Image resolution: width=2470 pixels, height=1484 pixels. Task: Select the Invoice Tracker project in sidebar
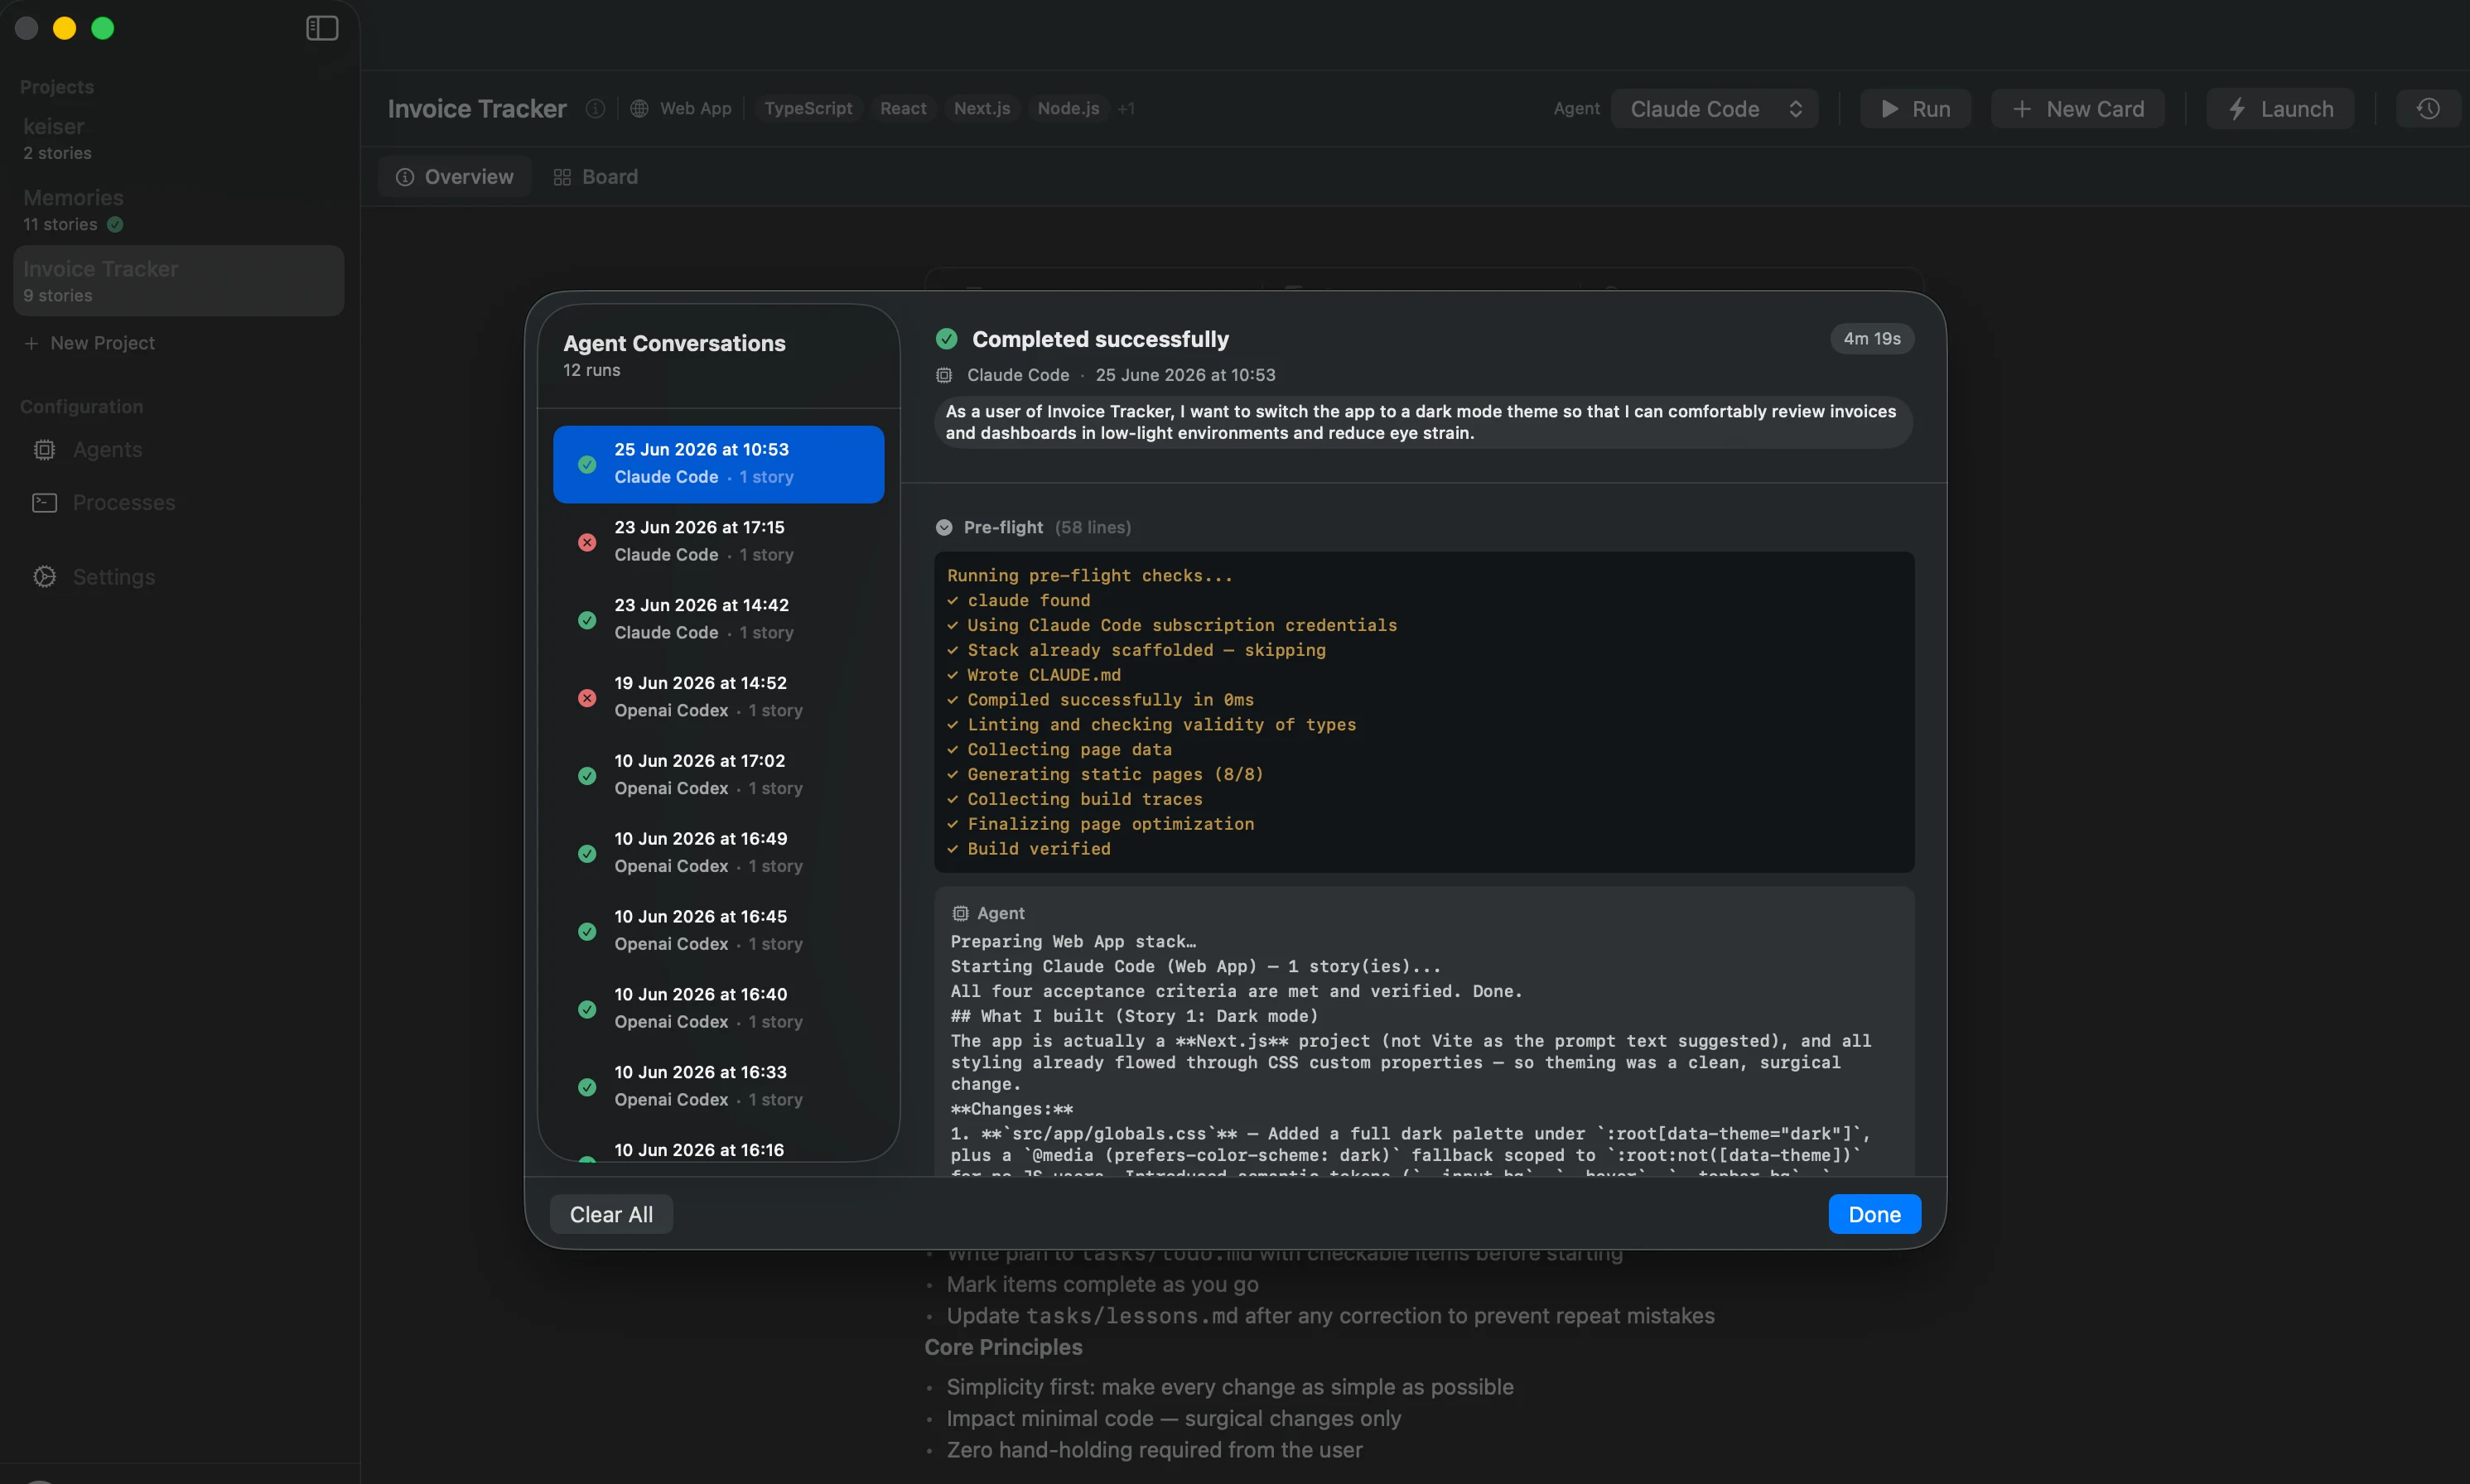178,281
